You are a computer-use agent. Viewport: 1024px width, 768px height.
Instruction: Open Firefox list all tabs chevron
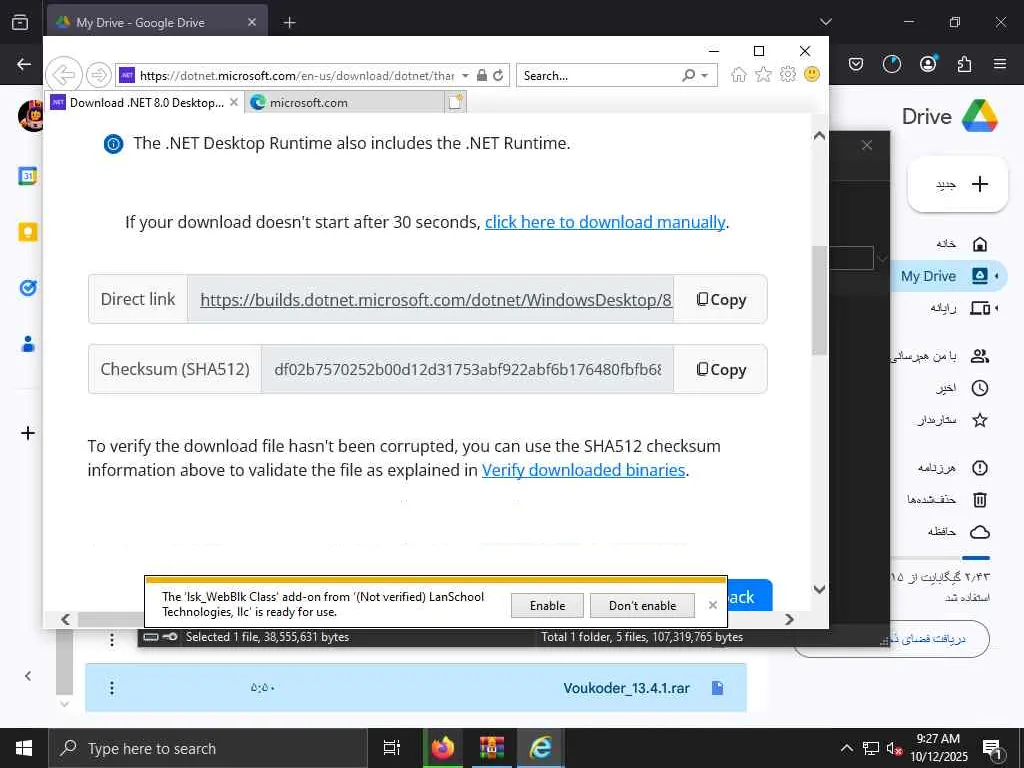click(825, 22)
